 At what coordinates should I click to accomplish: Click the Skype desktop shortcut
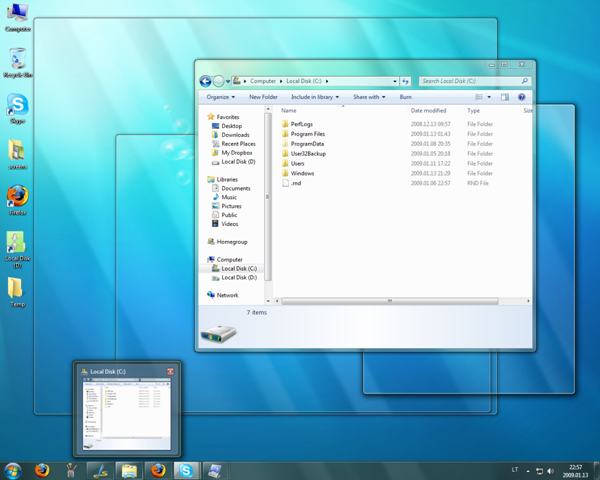pyautogui.click(x=18, y=109)
